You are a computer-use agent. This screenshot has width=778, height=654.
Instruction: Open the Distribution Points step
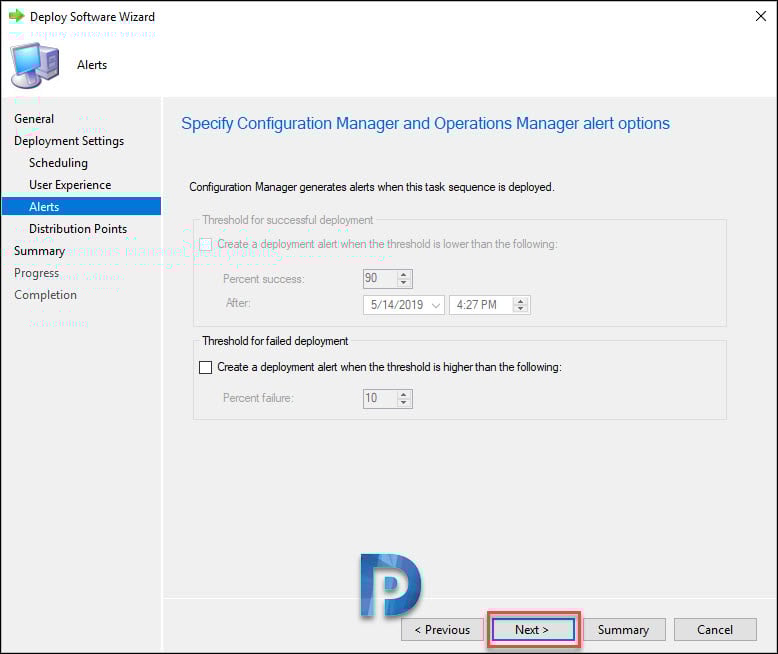(x=78, y=229)
